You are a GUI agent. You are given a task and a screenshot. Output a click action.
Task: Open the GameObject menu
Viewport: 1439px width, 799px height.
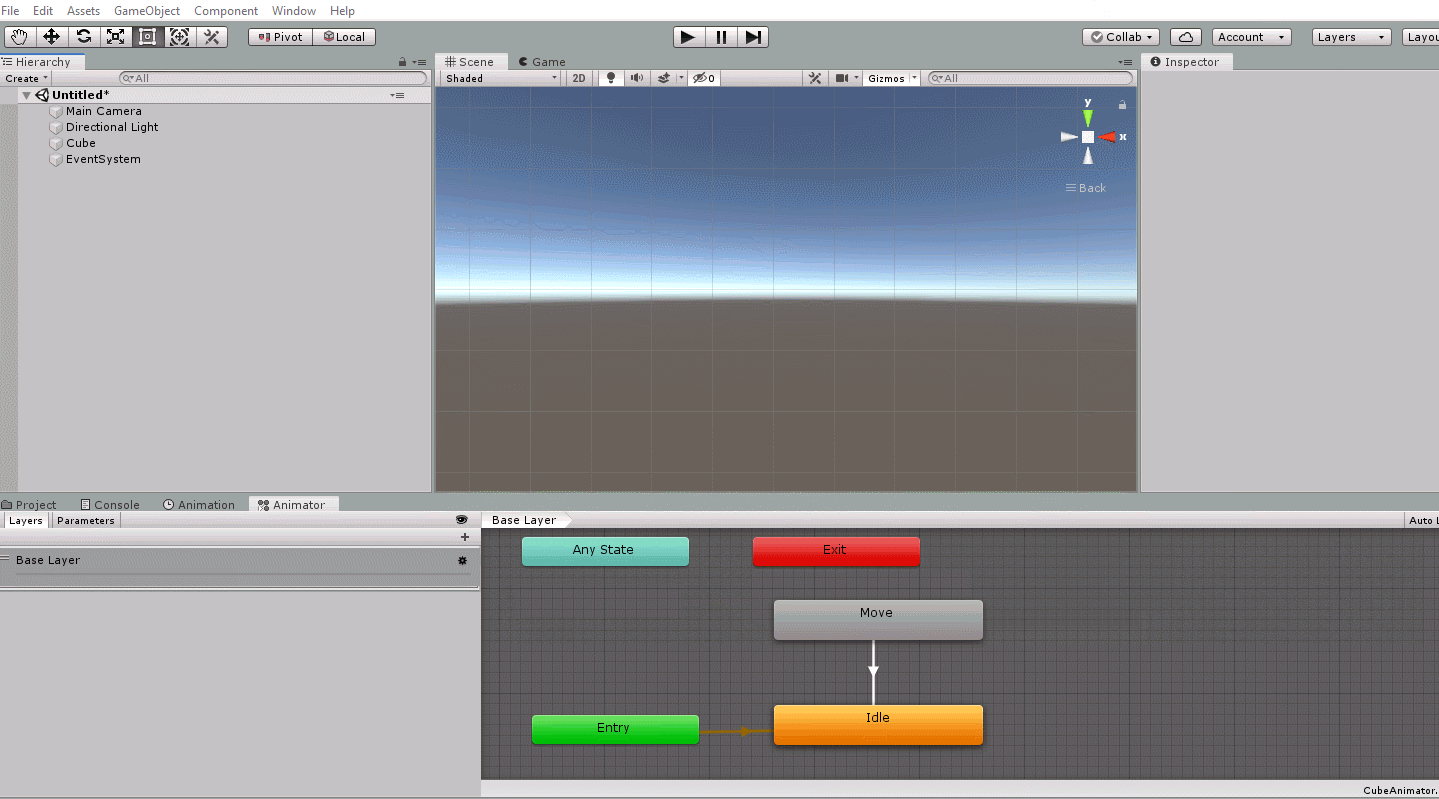147,11
